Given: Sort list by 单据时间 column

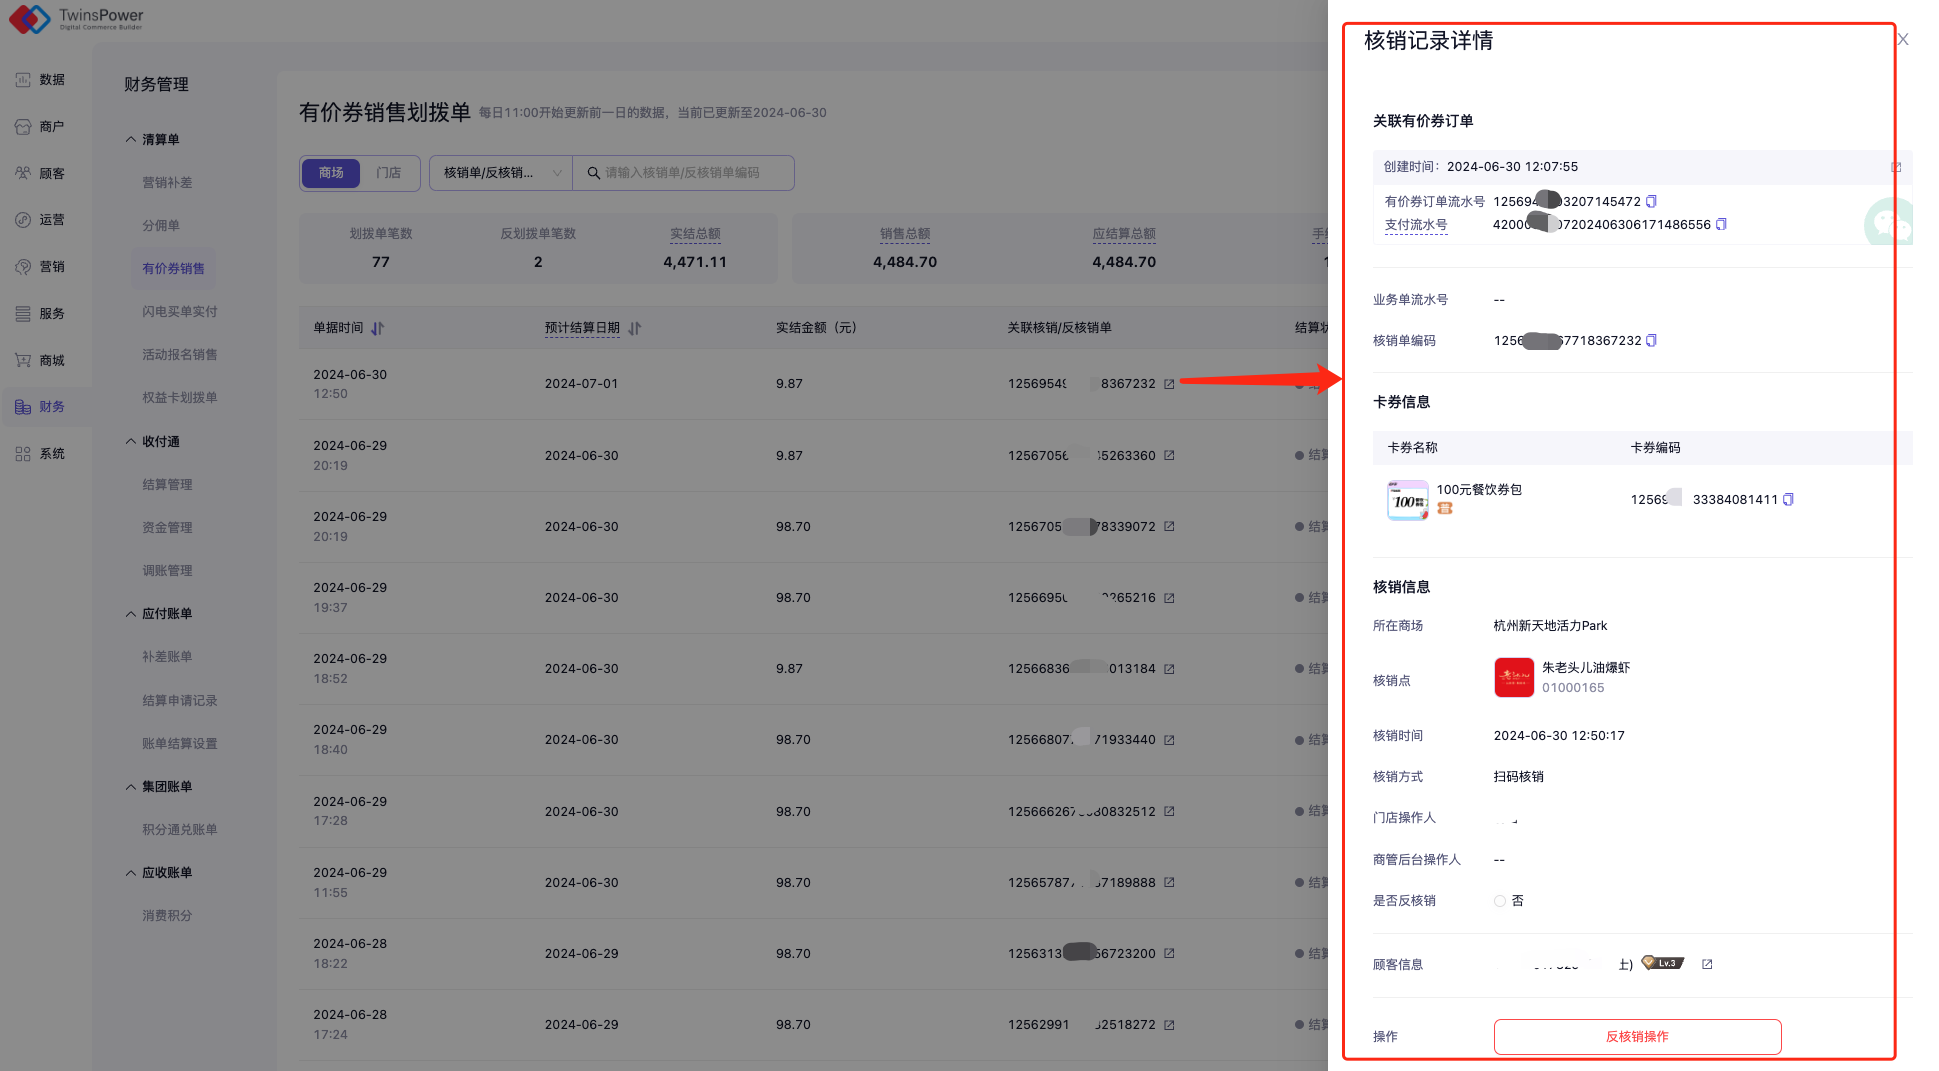Looking at the screenshot, I should 377,328.
